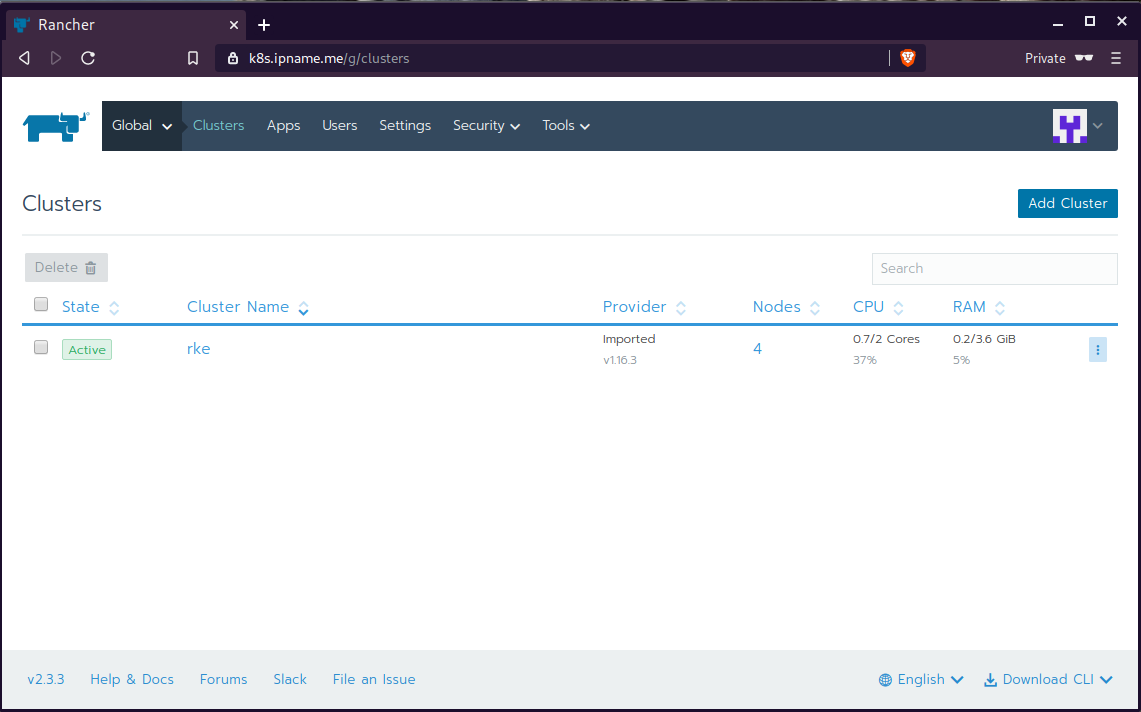Click the Delete trash icon
Viewport: 1141px width, 712px height.
[x=91, y=267]
